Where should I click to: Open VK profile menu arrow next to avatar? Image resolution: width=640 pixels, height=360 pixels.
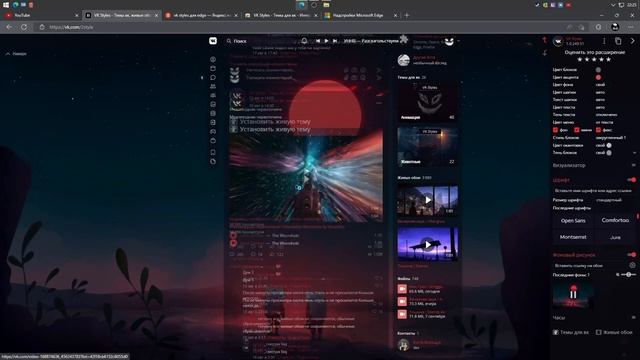click(x=458, y=41)
